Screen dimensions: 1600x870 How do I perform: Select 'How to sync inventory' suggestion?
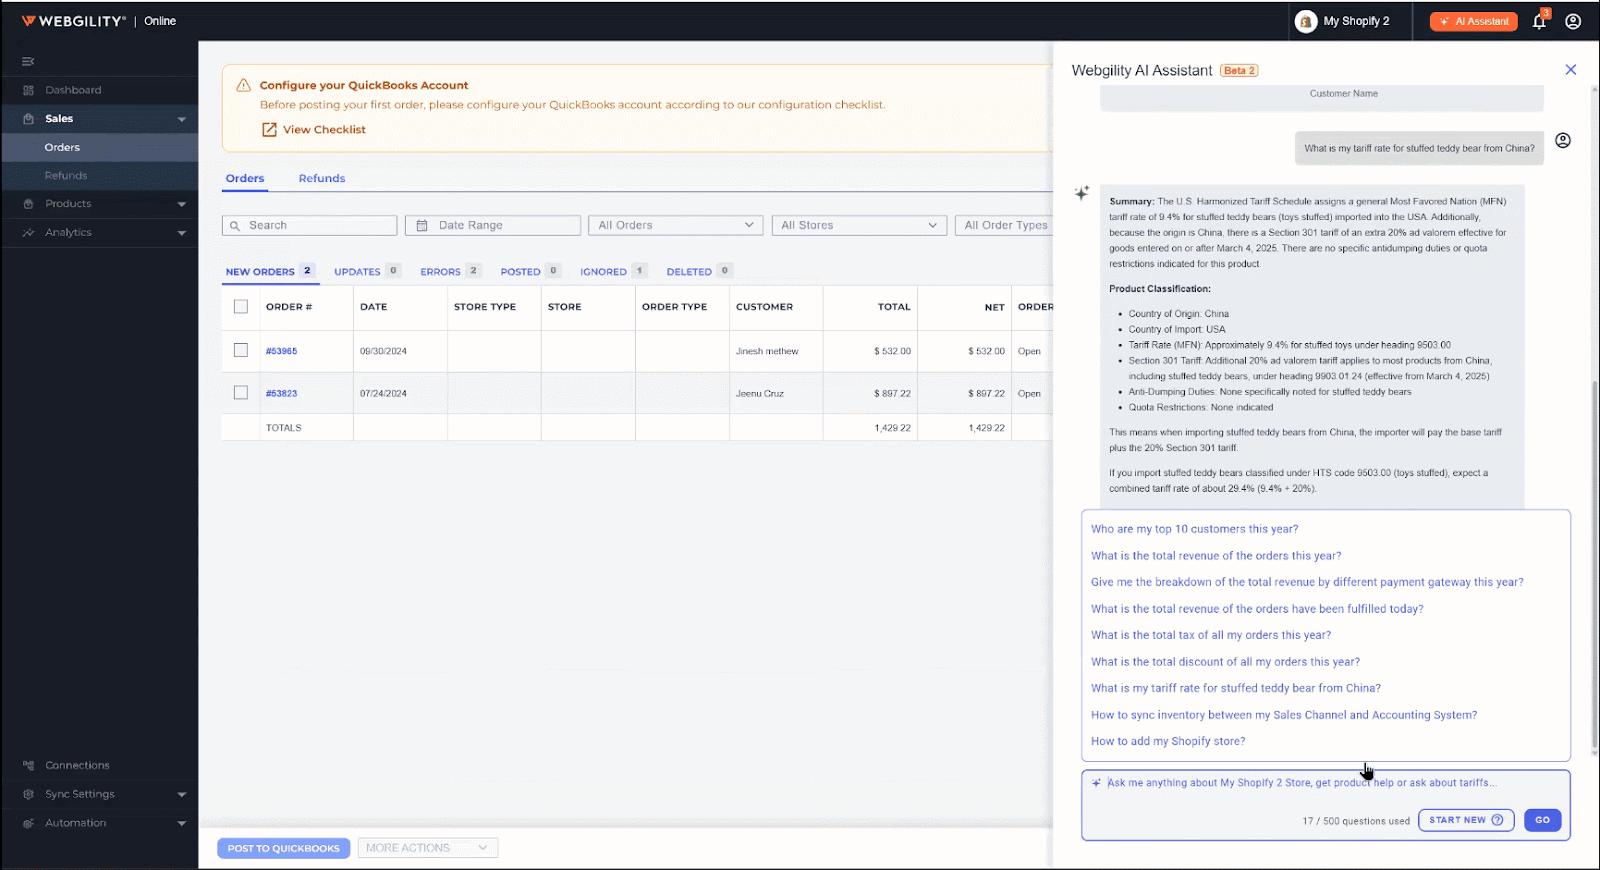[1284, 715]
